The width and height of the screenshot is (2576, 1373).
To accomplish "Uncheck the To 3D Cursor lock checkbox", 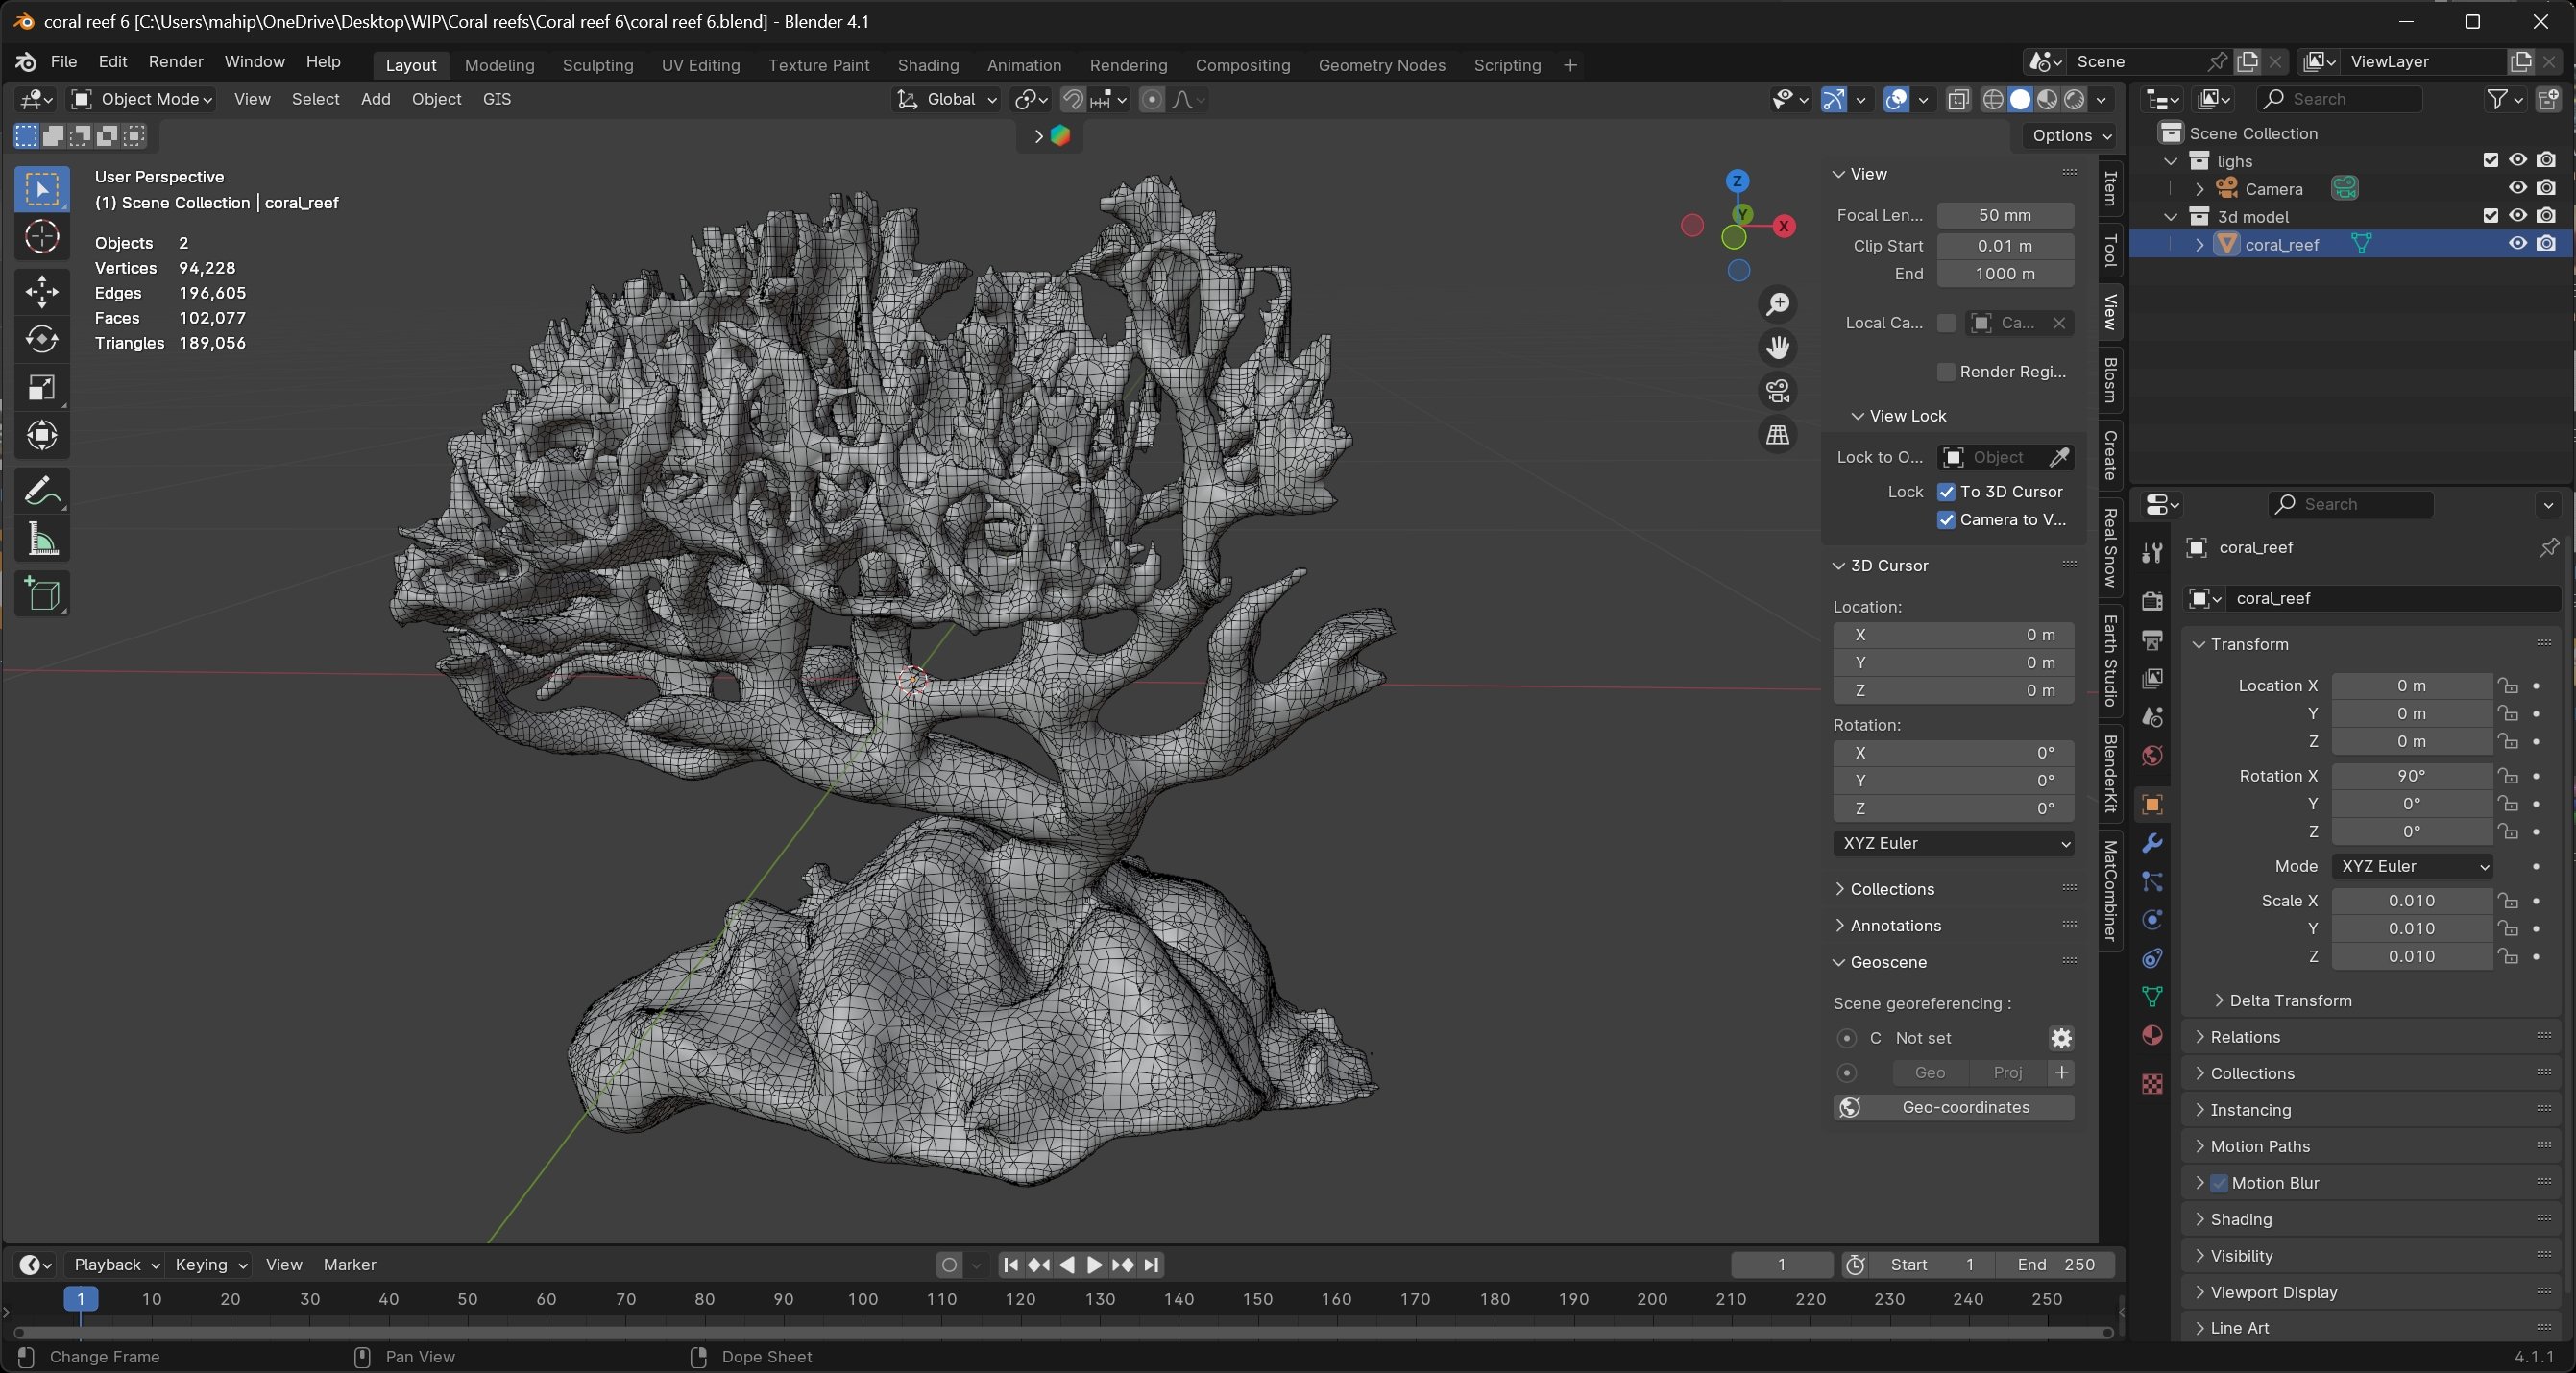I will (x=1948, y=492).
